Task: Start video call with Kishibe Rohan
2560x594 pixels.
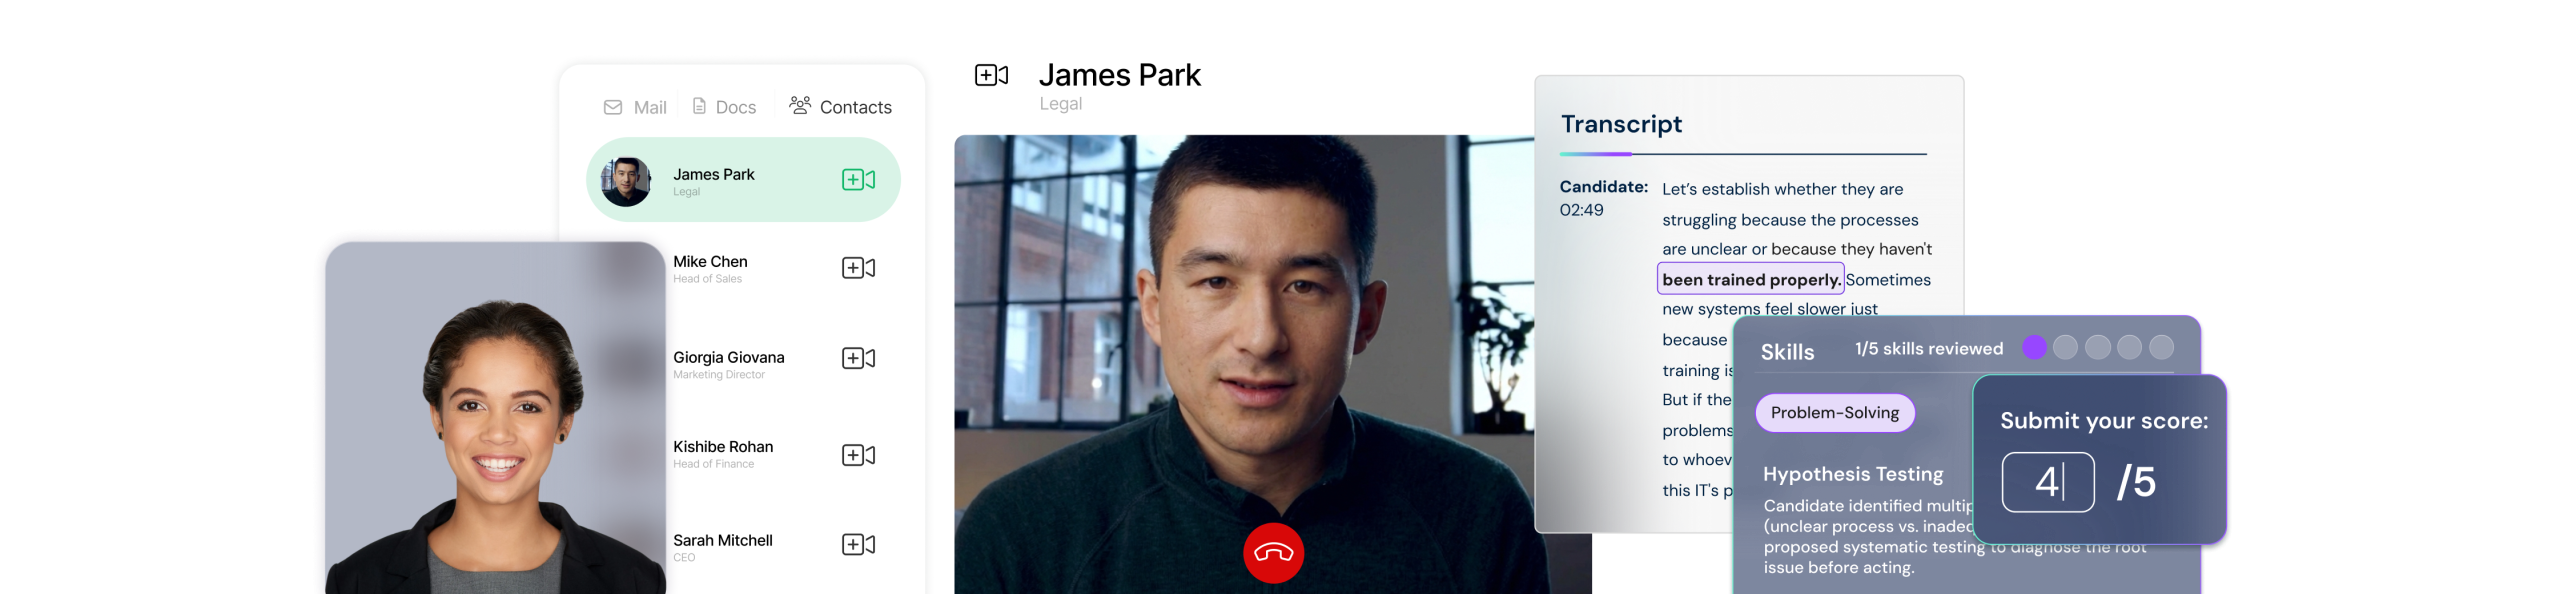Action: click(858, 455)
